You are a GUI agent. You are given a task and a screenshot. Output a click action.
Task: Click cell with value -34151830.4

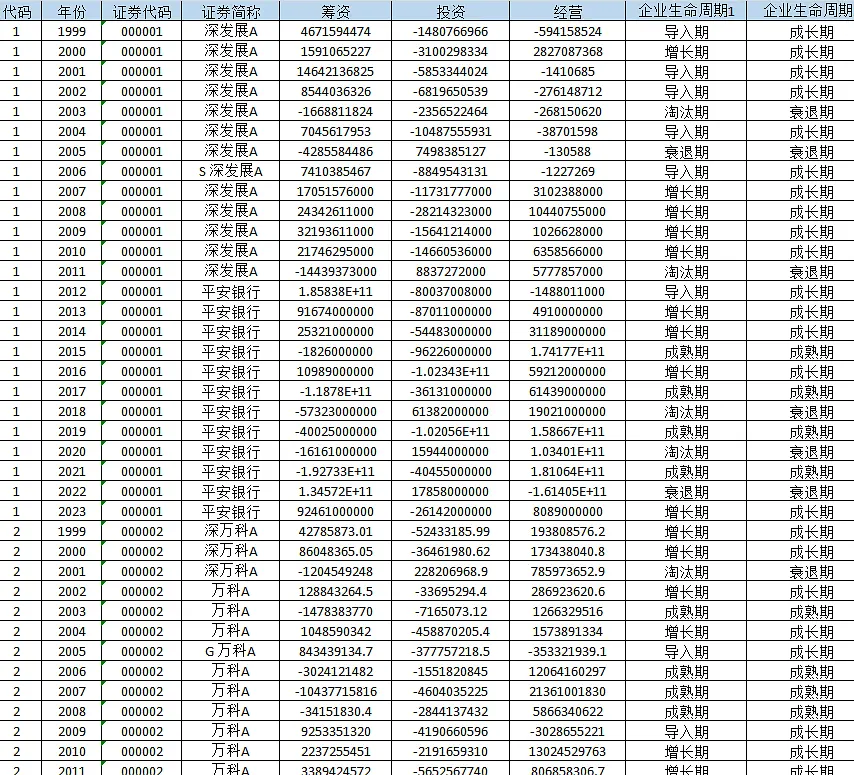336,711
